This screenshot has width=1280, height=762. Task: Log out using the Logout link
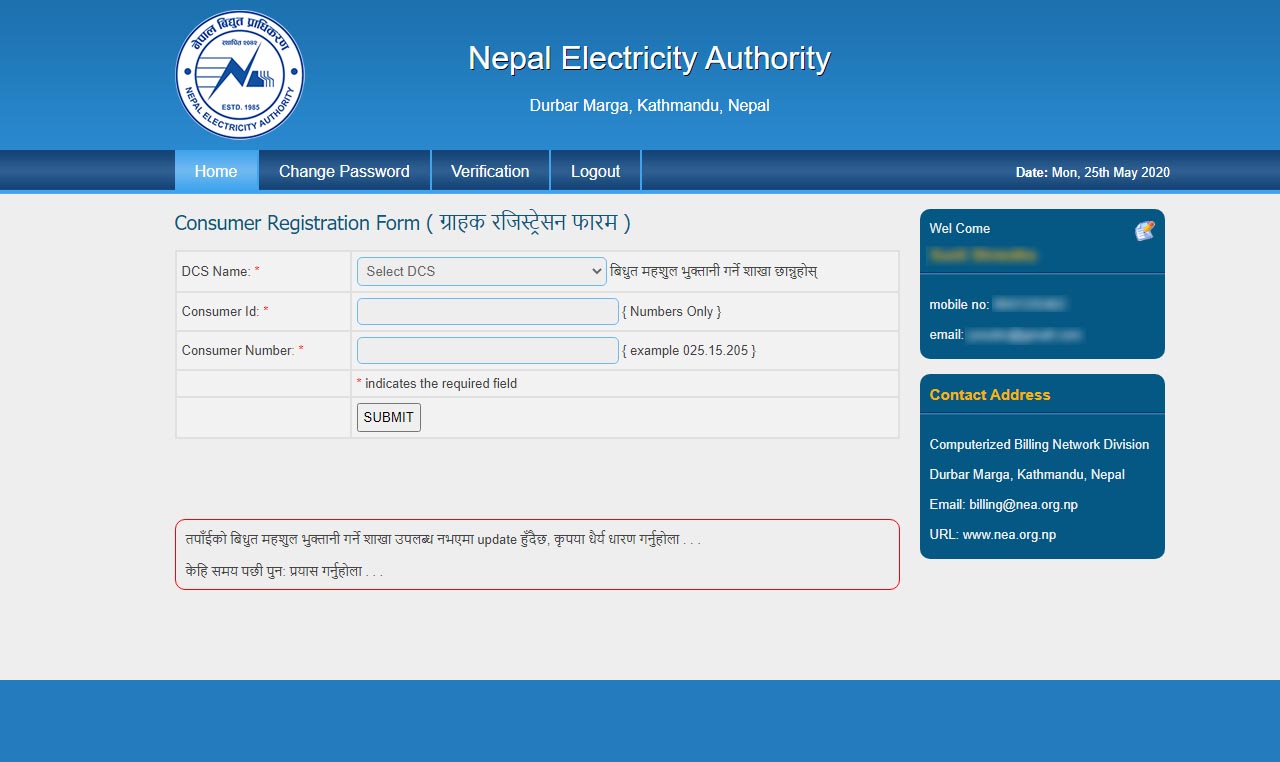point(595,171)
